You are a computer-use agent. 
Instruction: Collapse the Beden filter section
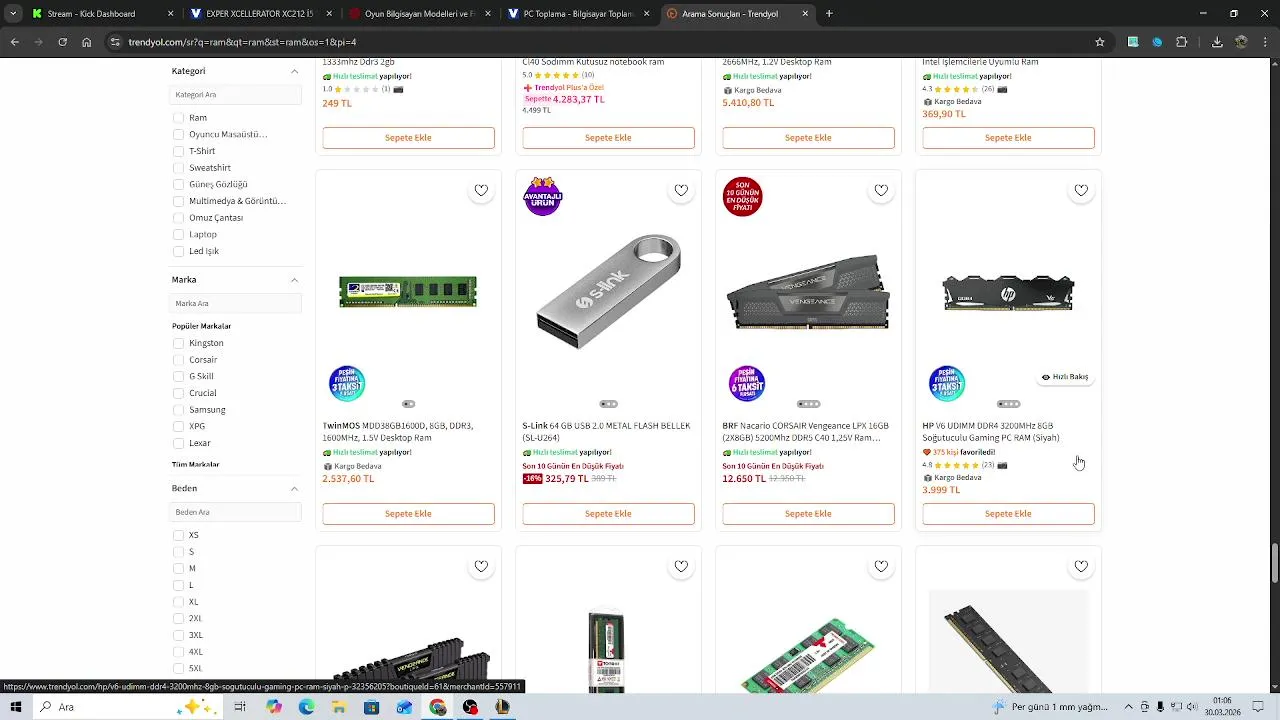pos(294,488)
